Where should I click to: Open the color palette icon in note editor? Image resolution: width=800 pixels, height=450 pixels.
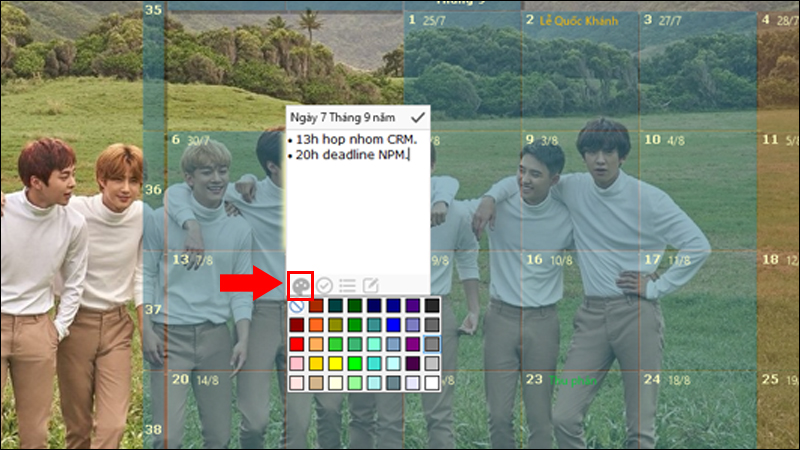click(x=299, y=285)
